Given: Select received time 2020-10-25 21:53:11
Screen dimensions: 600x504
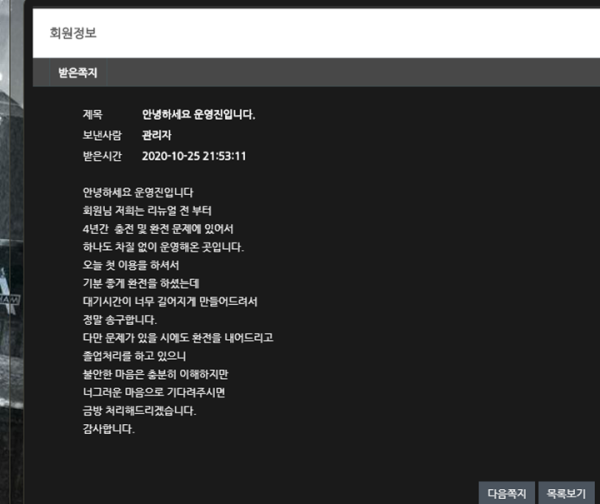Looking at the screenshot, I should [x=194, y=156].
